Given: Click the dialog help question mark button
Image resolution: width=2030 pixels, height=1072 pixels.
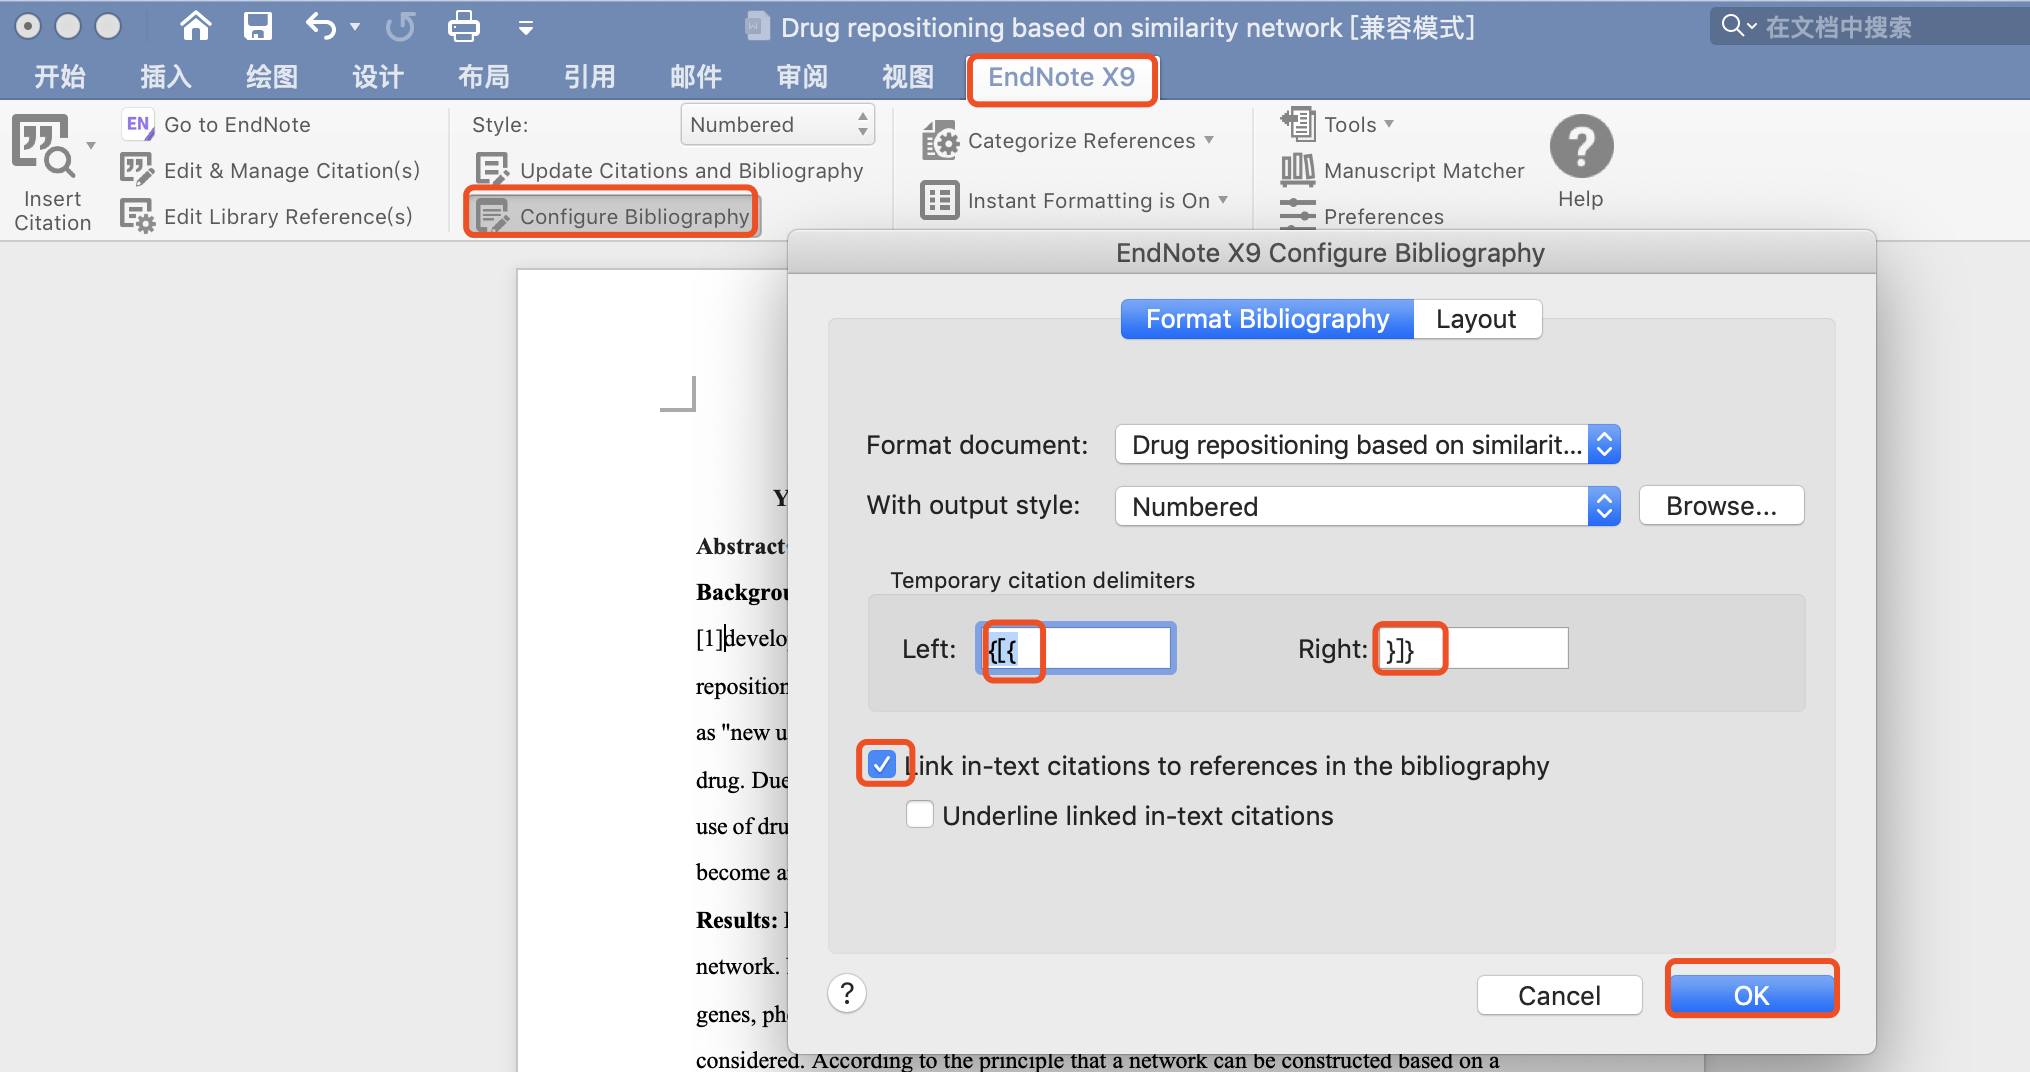Looking at the screenshot, I should coord(847,993).
